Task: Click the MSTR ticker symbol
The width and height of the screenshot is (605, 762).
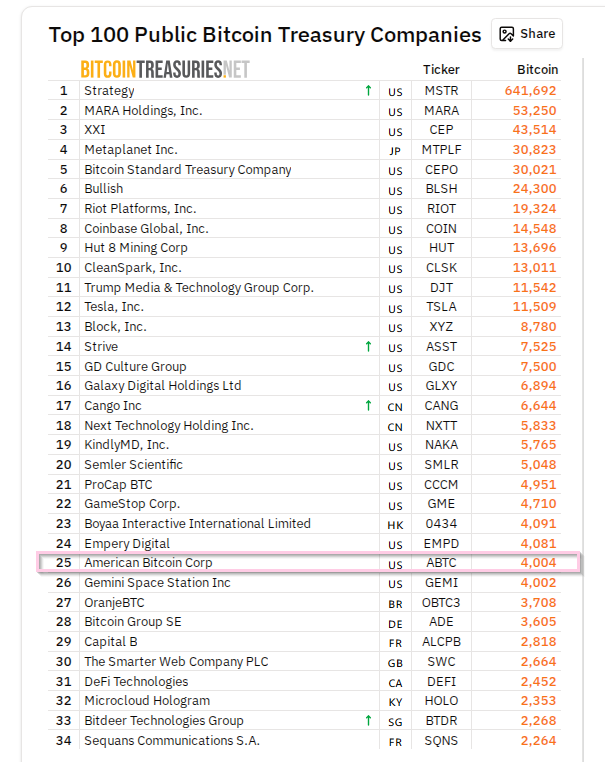Action: [441, 91]
